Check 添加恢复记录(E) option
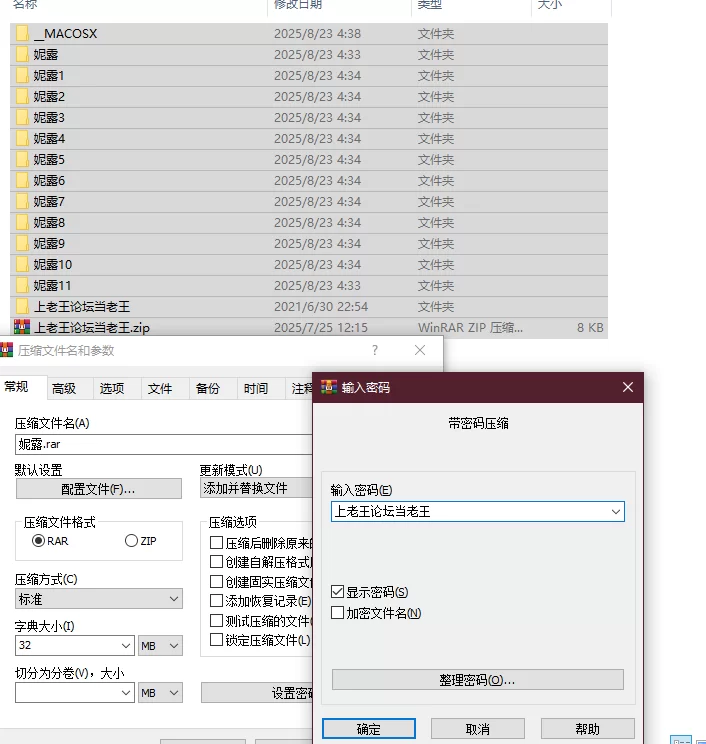Viewport: 706px width, 744px height. coord(216,601)
